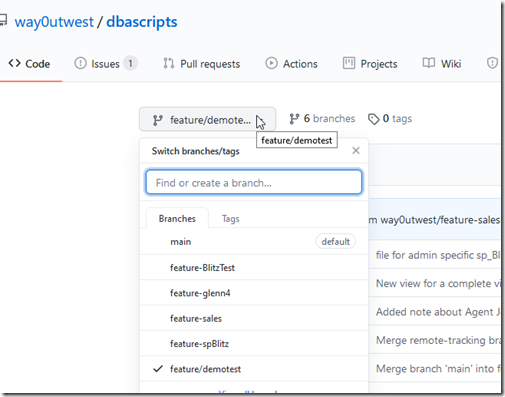Open the 'Merge remote-tracking' commit message

438,340
